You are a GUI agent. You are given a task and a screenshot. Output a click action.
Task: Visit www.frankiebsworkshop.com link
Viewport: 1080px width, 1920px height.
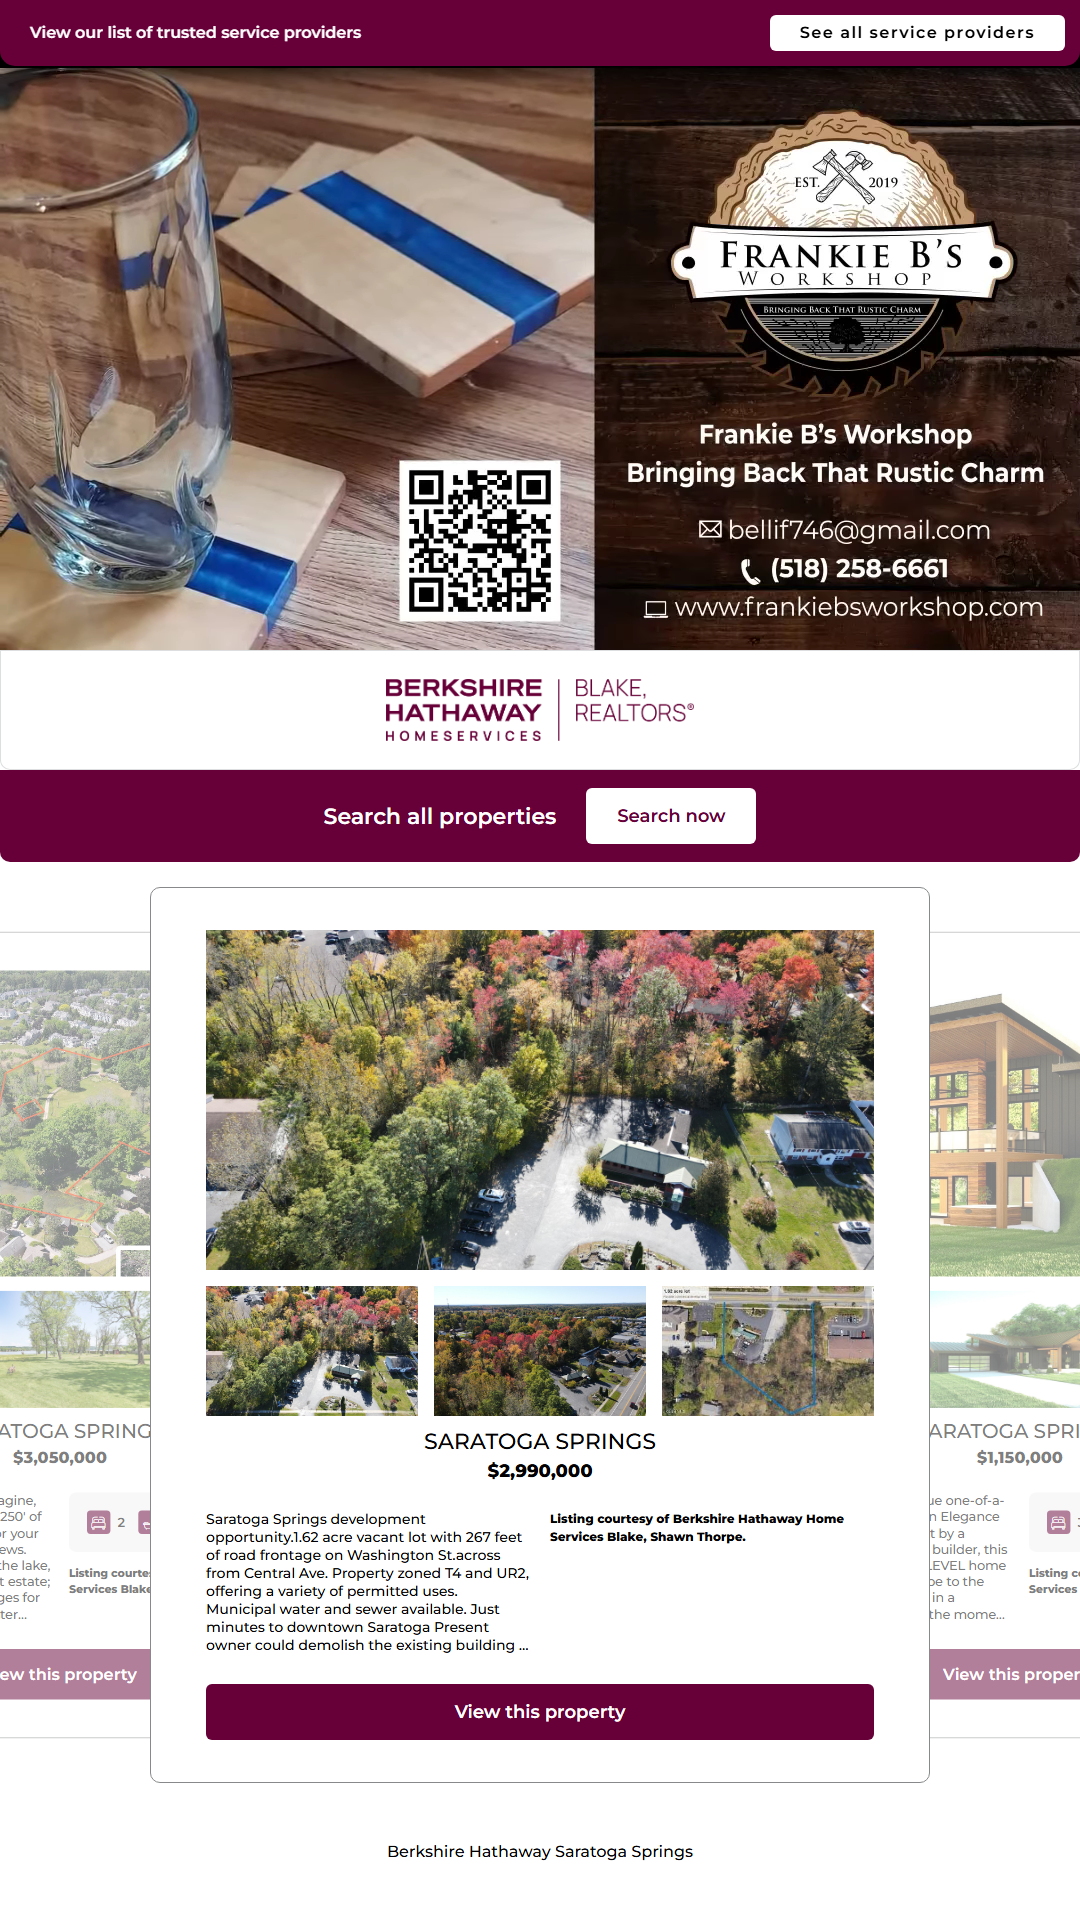[x=859, y=607]
